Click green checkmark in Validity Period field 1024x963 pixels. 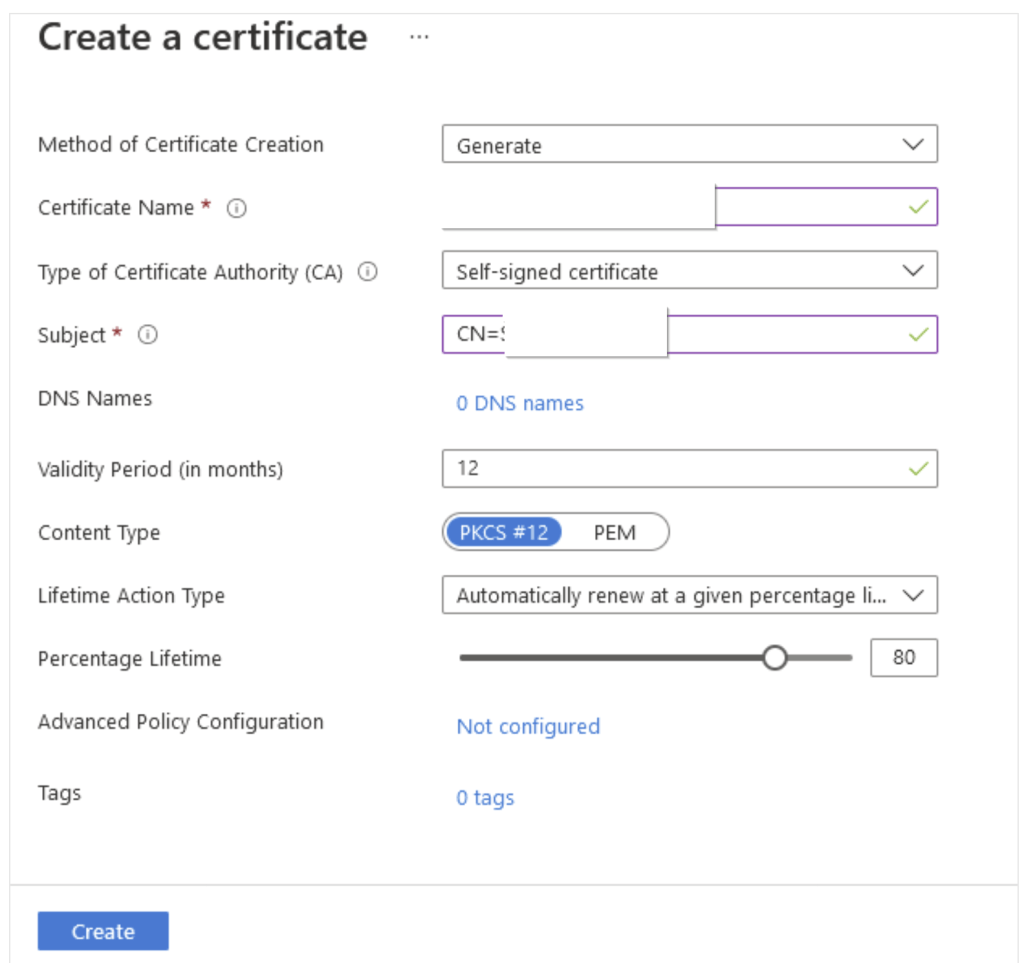917,468
